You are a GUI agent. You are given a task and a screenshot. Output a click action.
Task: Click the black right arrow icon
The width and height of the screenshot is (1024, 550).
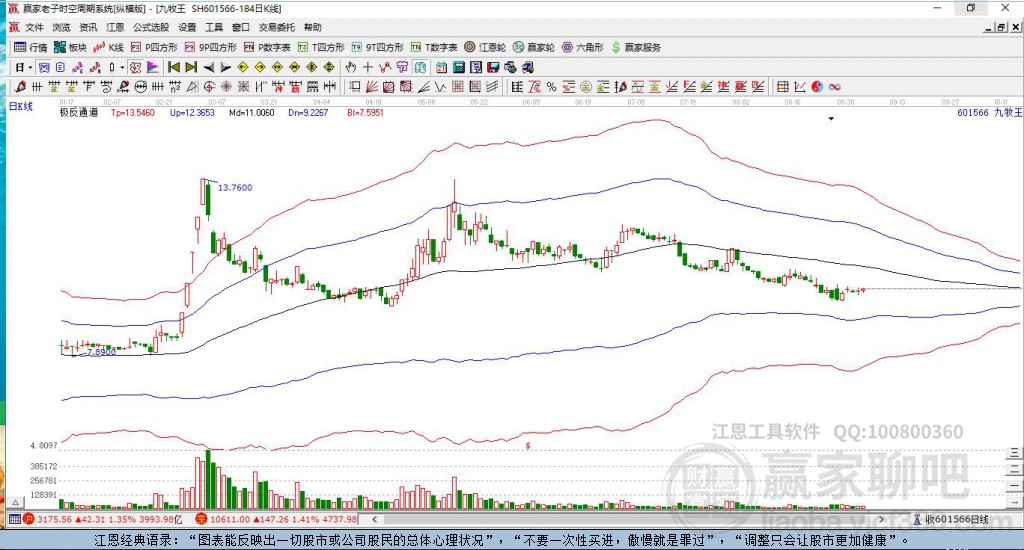225,67
